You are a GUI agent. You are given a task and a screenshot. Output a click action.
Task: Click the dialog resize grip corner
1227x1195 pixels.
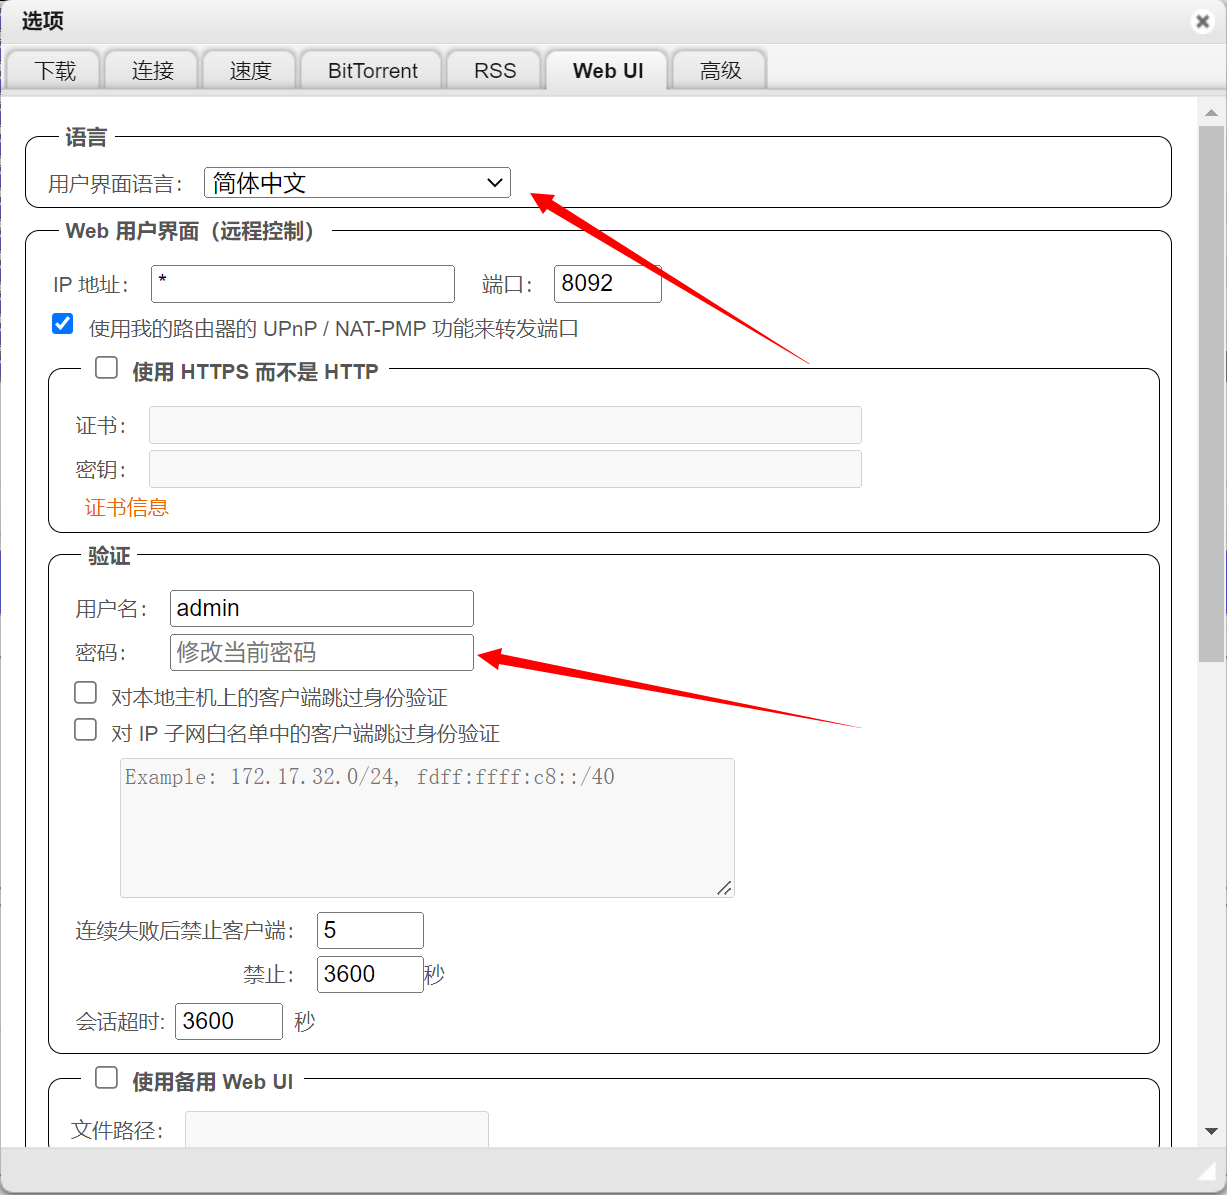point(1206,1170)
